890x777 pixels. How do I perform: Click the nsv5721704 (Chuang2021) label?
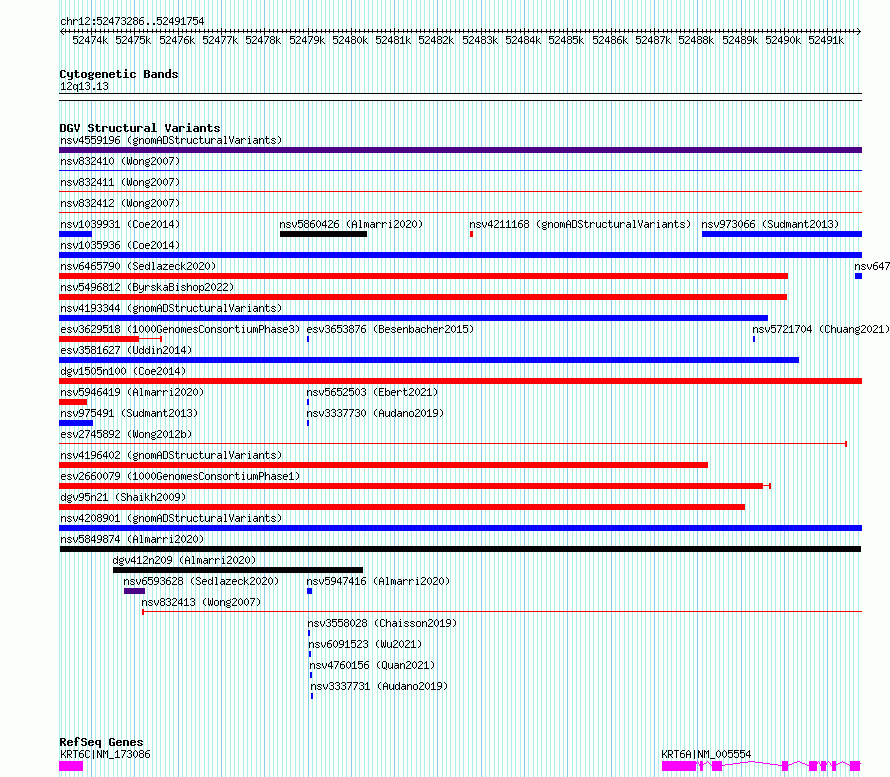(x=821, y=329)
